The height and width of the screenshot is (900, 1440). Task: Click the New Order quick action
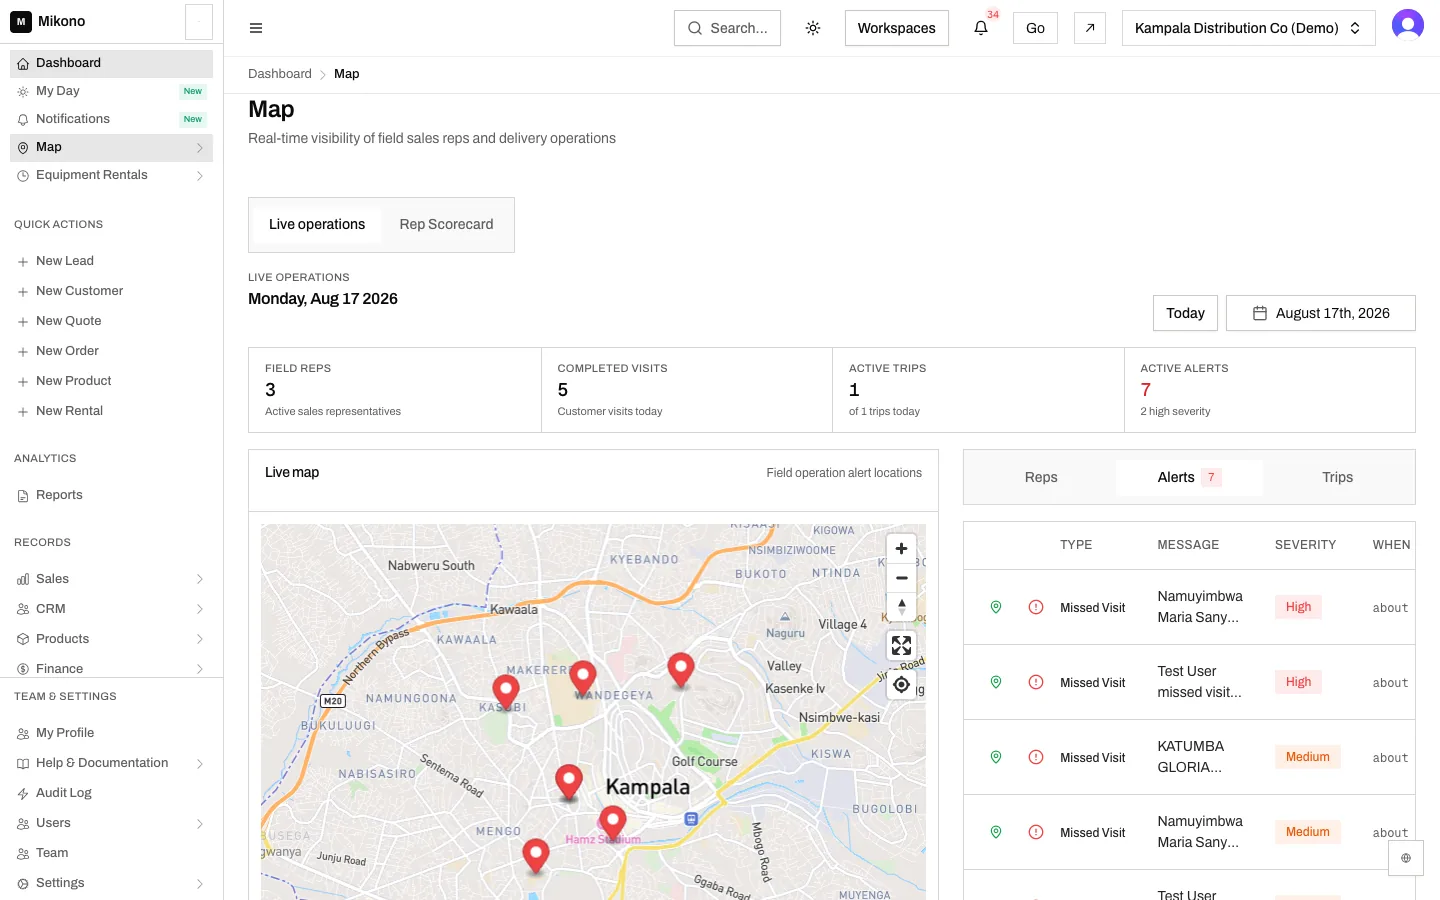[x=111, y=351]
